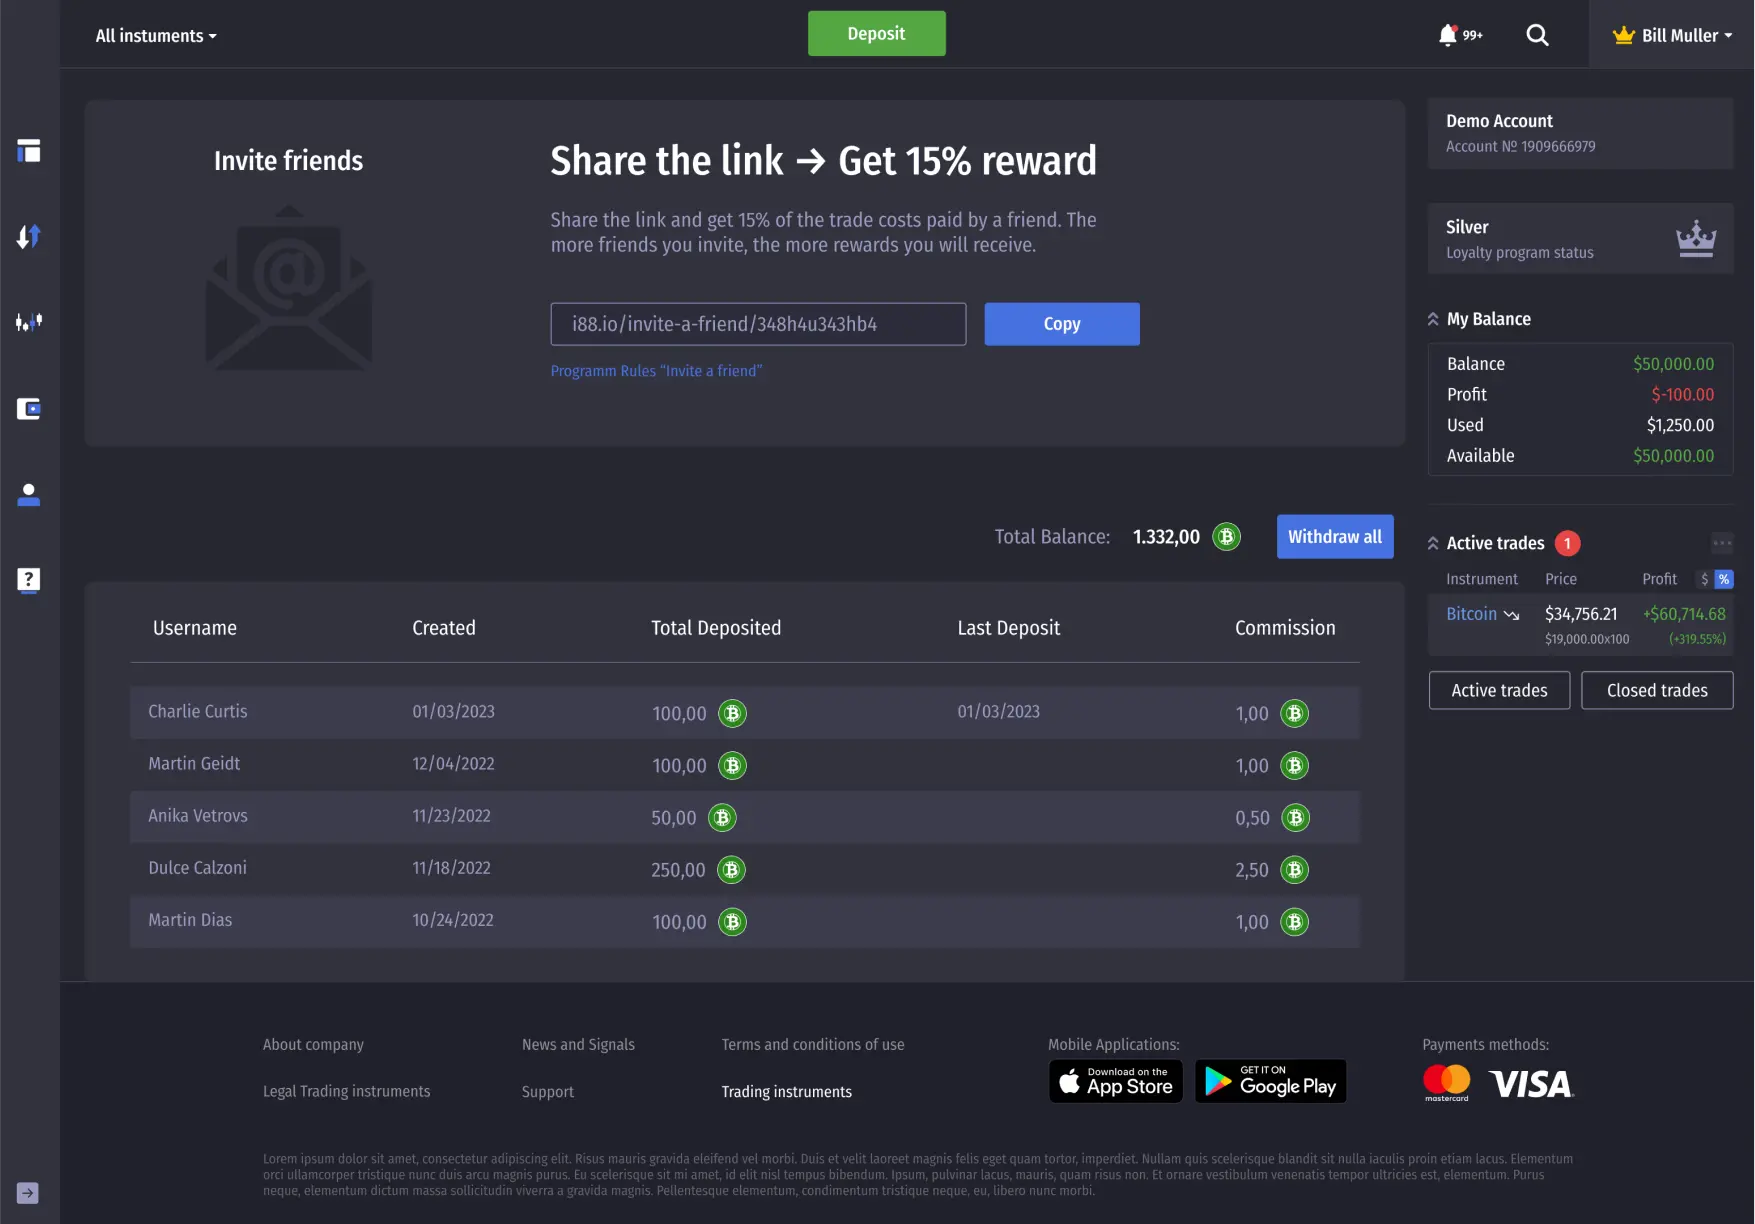
Task: Select the deposit/withdraw arrows icon in sidebar
Action: tap(28, 237)
